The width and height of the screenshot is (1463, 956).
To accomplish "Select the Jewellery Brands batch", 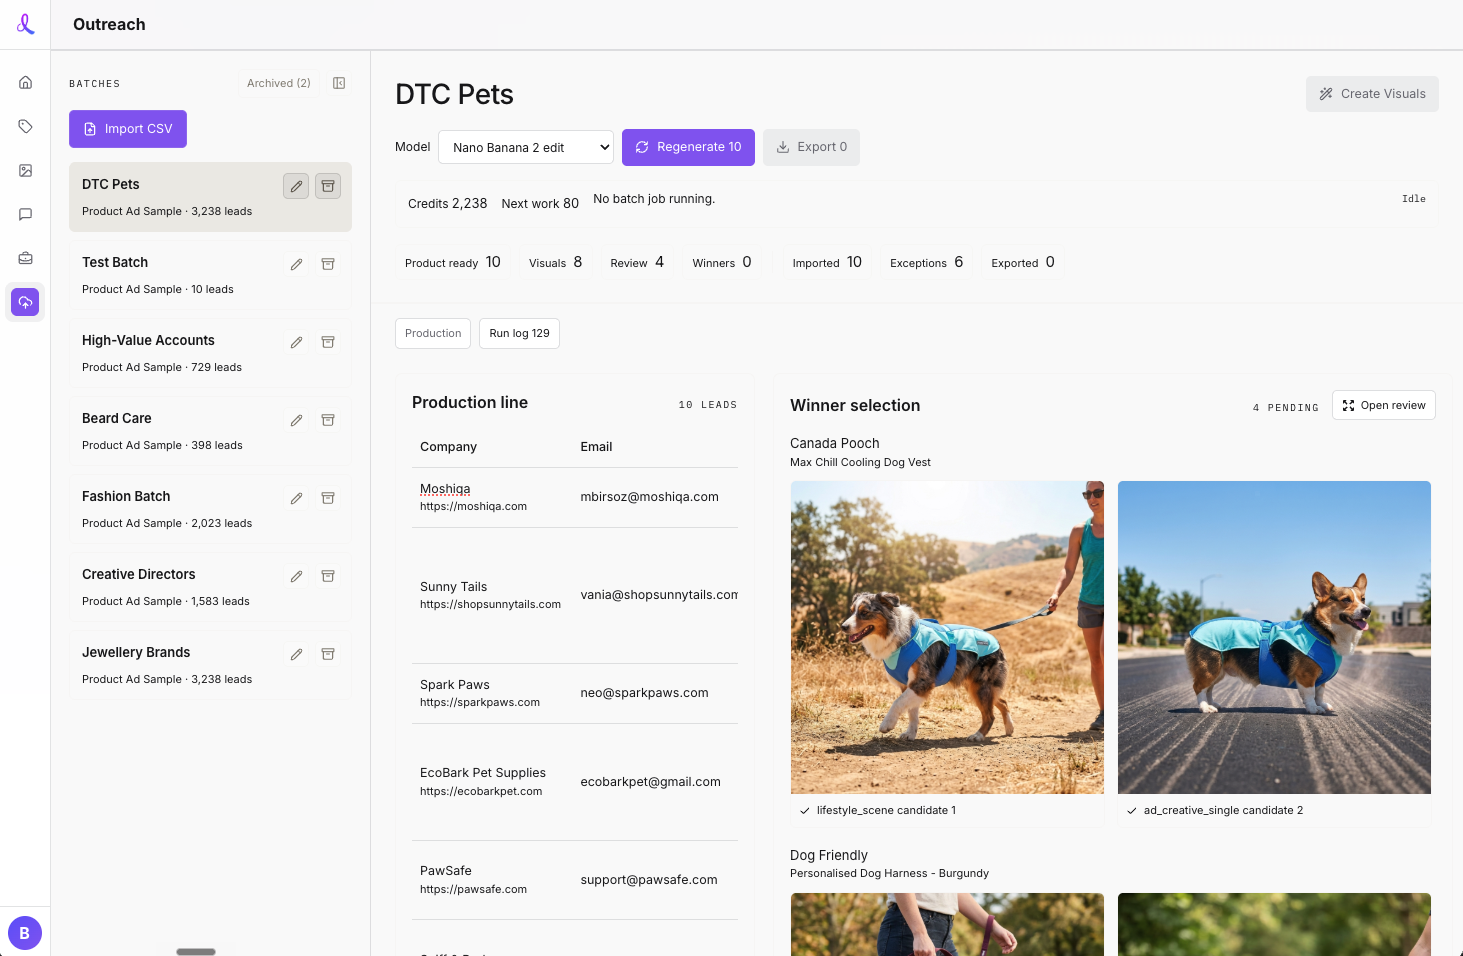I will click(210, 665).
